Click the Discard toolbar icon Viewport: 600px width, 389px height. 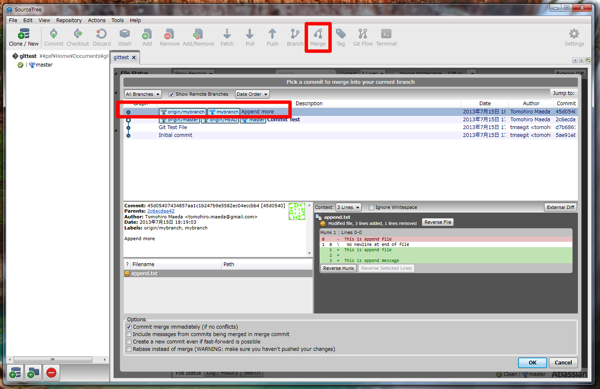(102, 37)
